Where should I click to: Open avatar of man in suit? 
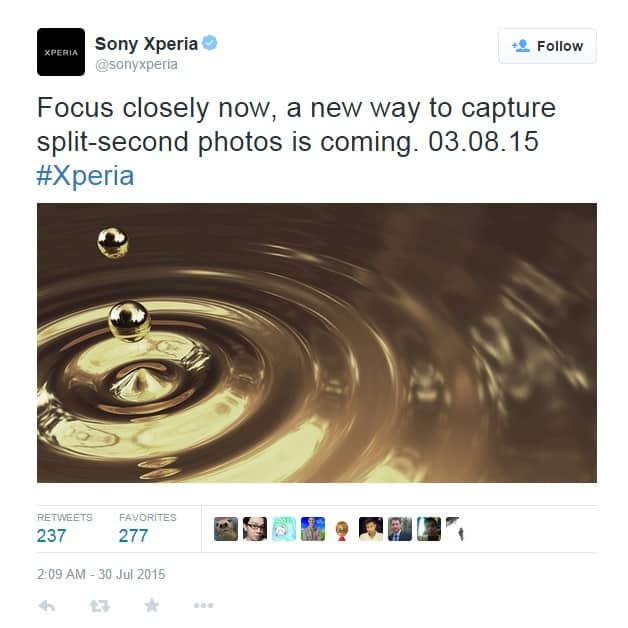coord(400,529)
